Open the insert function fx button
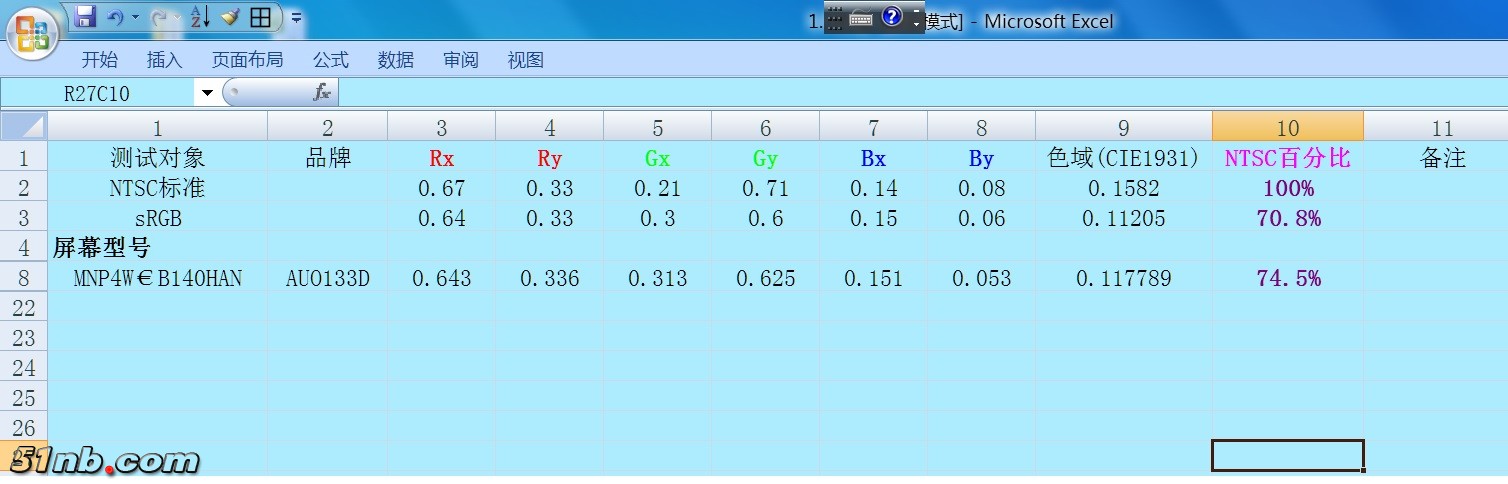Image resolution: width=1508 pixels, height=484 pixels. [321, 93]
